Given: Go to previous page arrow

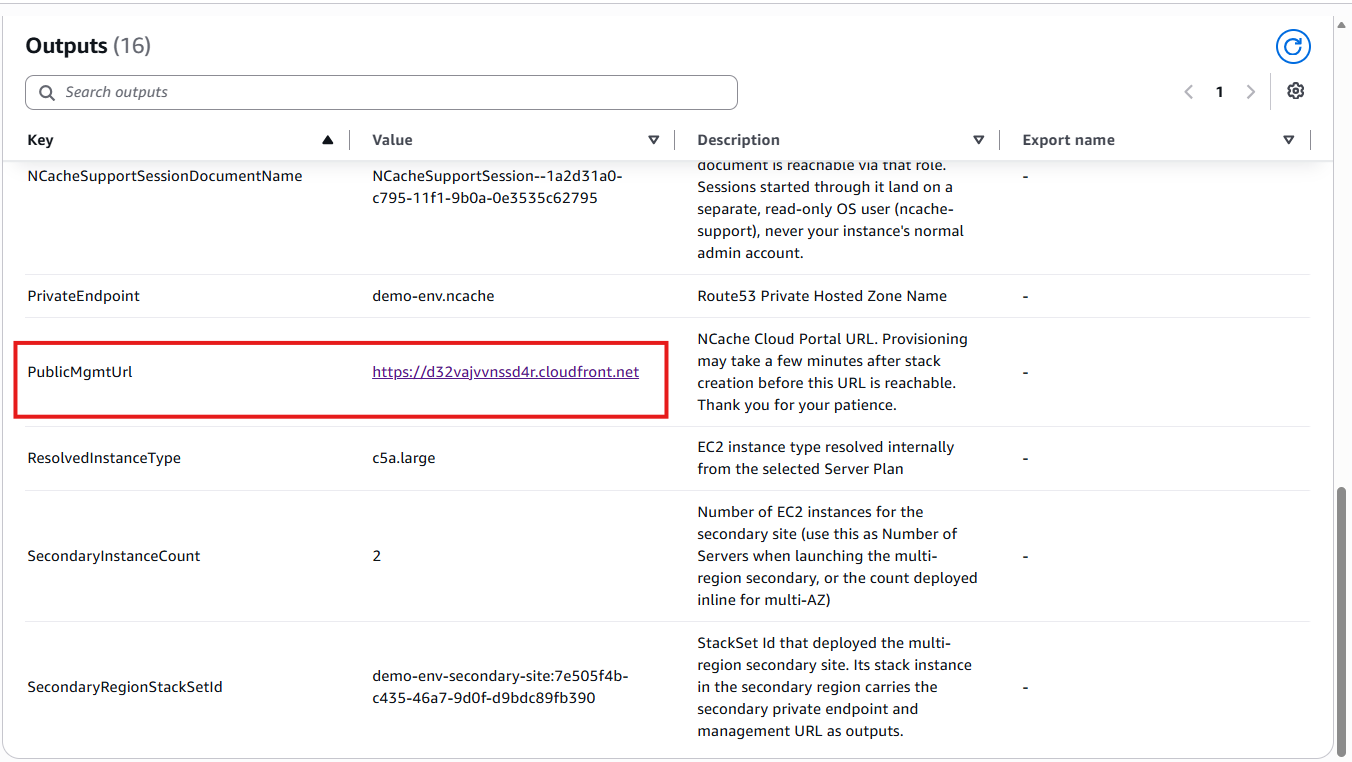Looking at the screenshot, I should pyautogui.click(x=1189, y=92).
